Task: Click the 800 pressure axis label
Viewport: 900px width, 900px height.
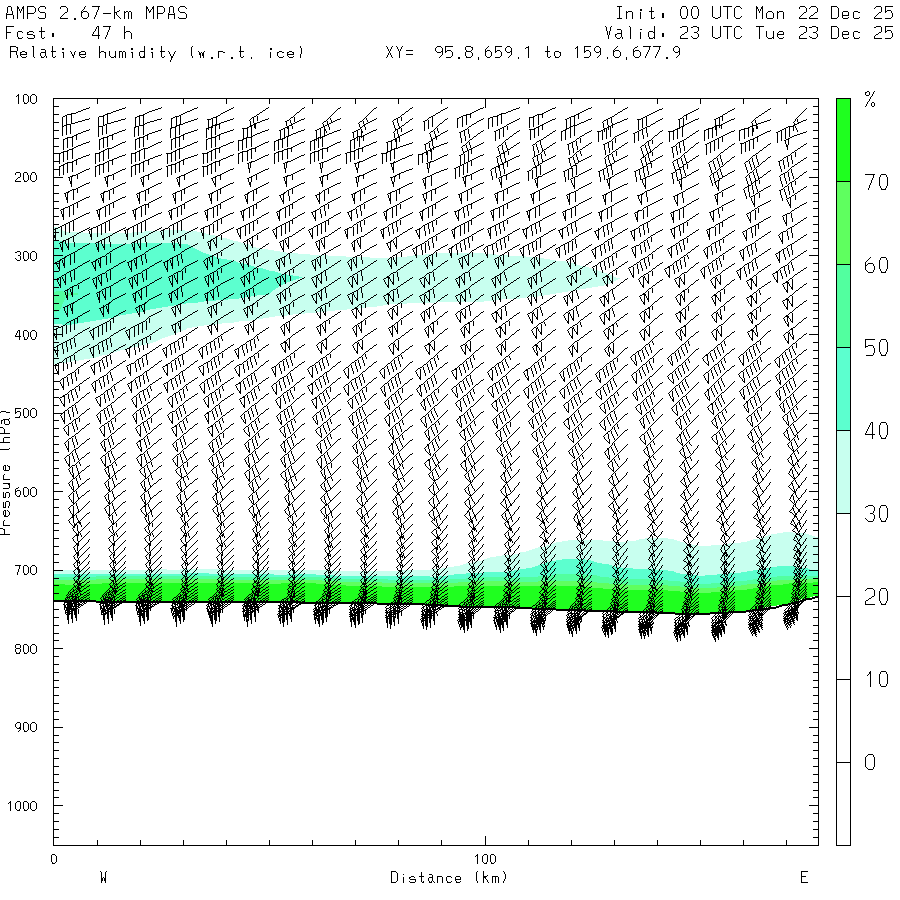Action: tap(26, 649)
